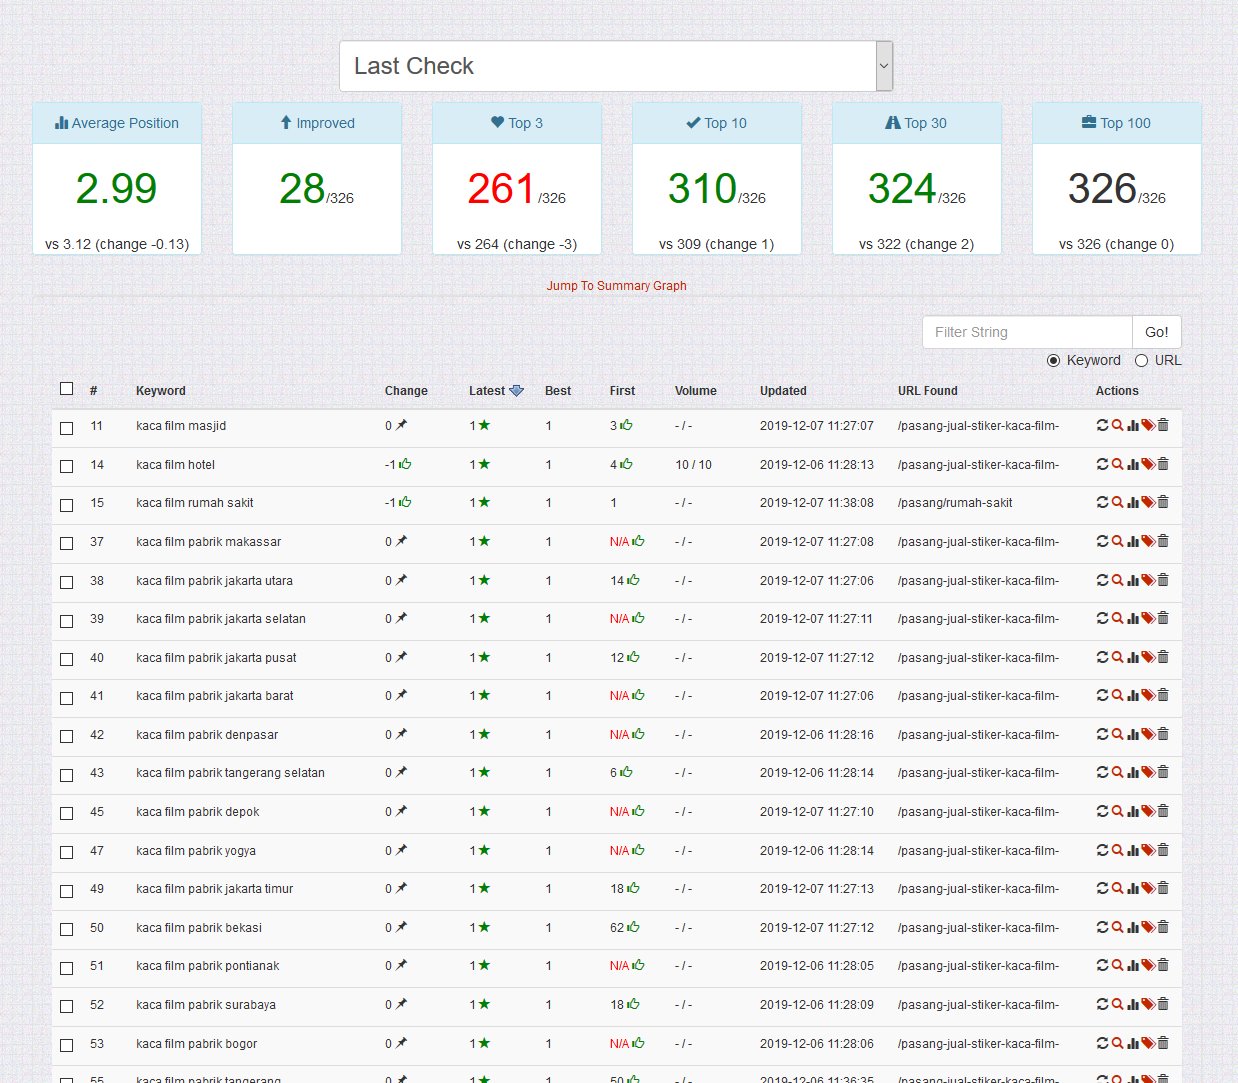Select the URL radio button for filtering
Viewport: 1238px width, 1083px height.
1141,360
